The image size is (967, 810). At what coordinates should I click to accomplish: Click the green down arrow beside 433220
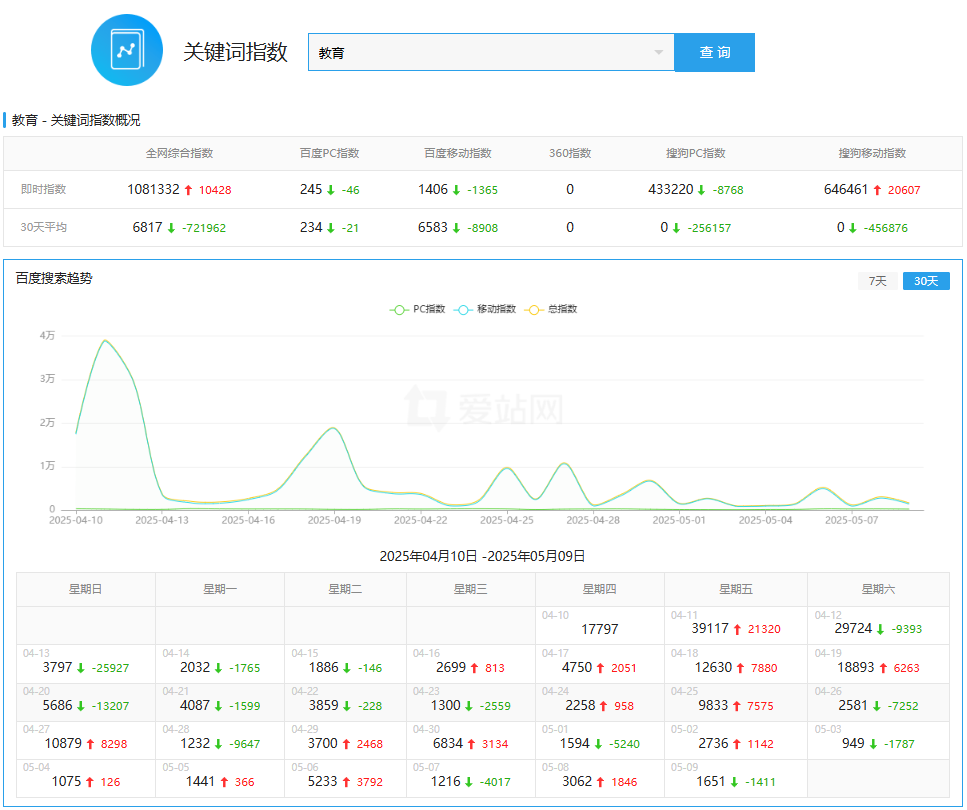click(702, 190)
